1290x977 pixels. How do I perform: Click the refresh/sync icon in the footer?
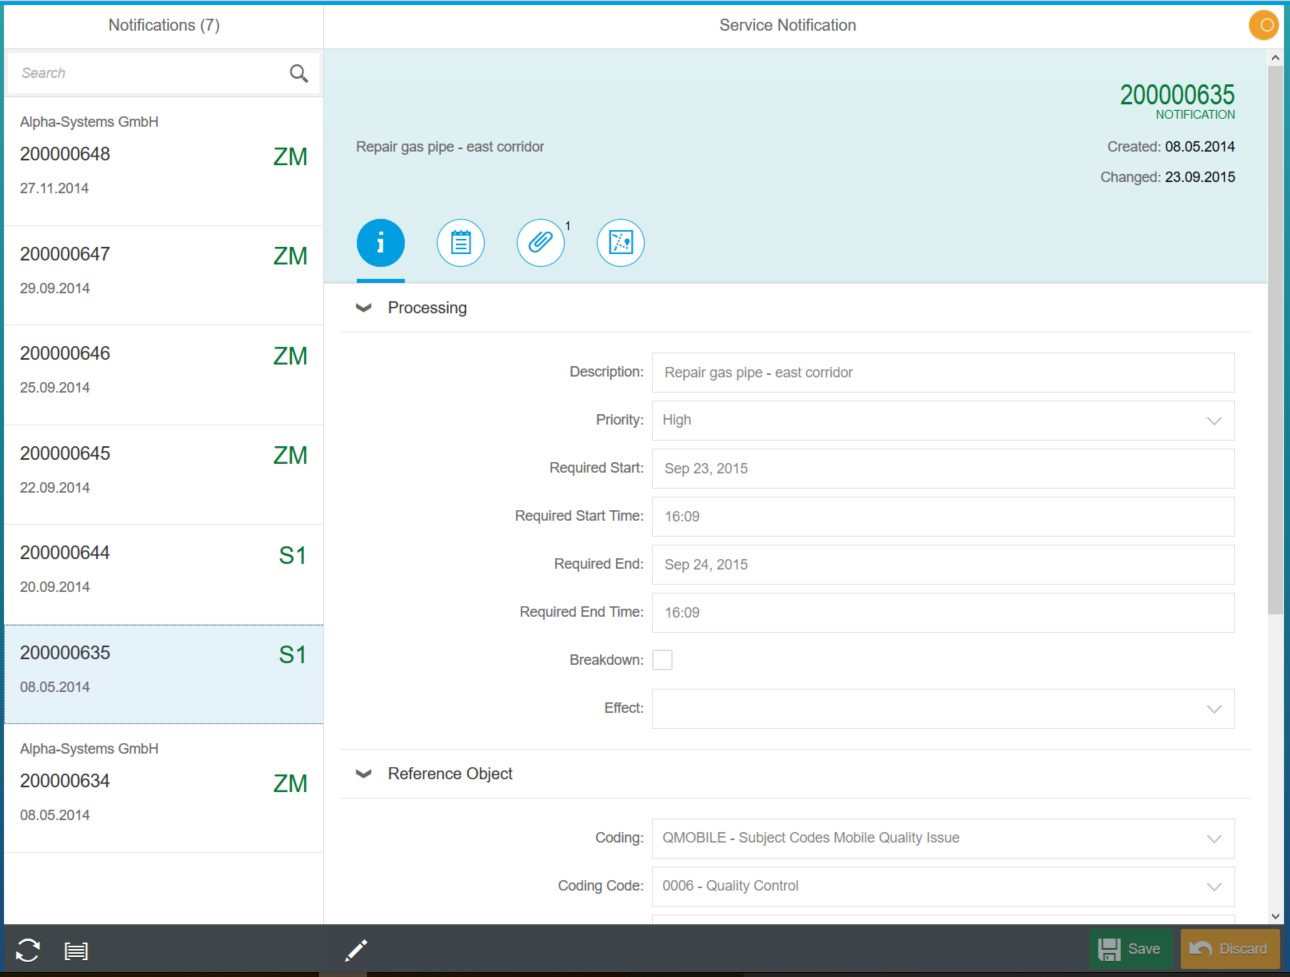point(27,950)
